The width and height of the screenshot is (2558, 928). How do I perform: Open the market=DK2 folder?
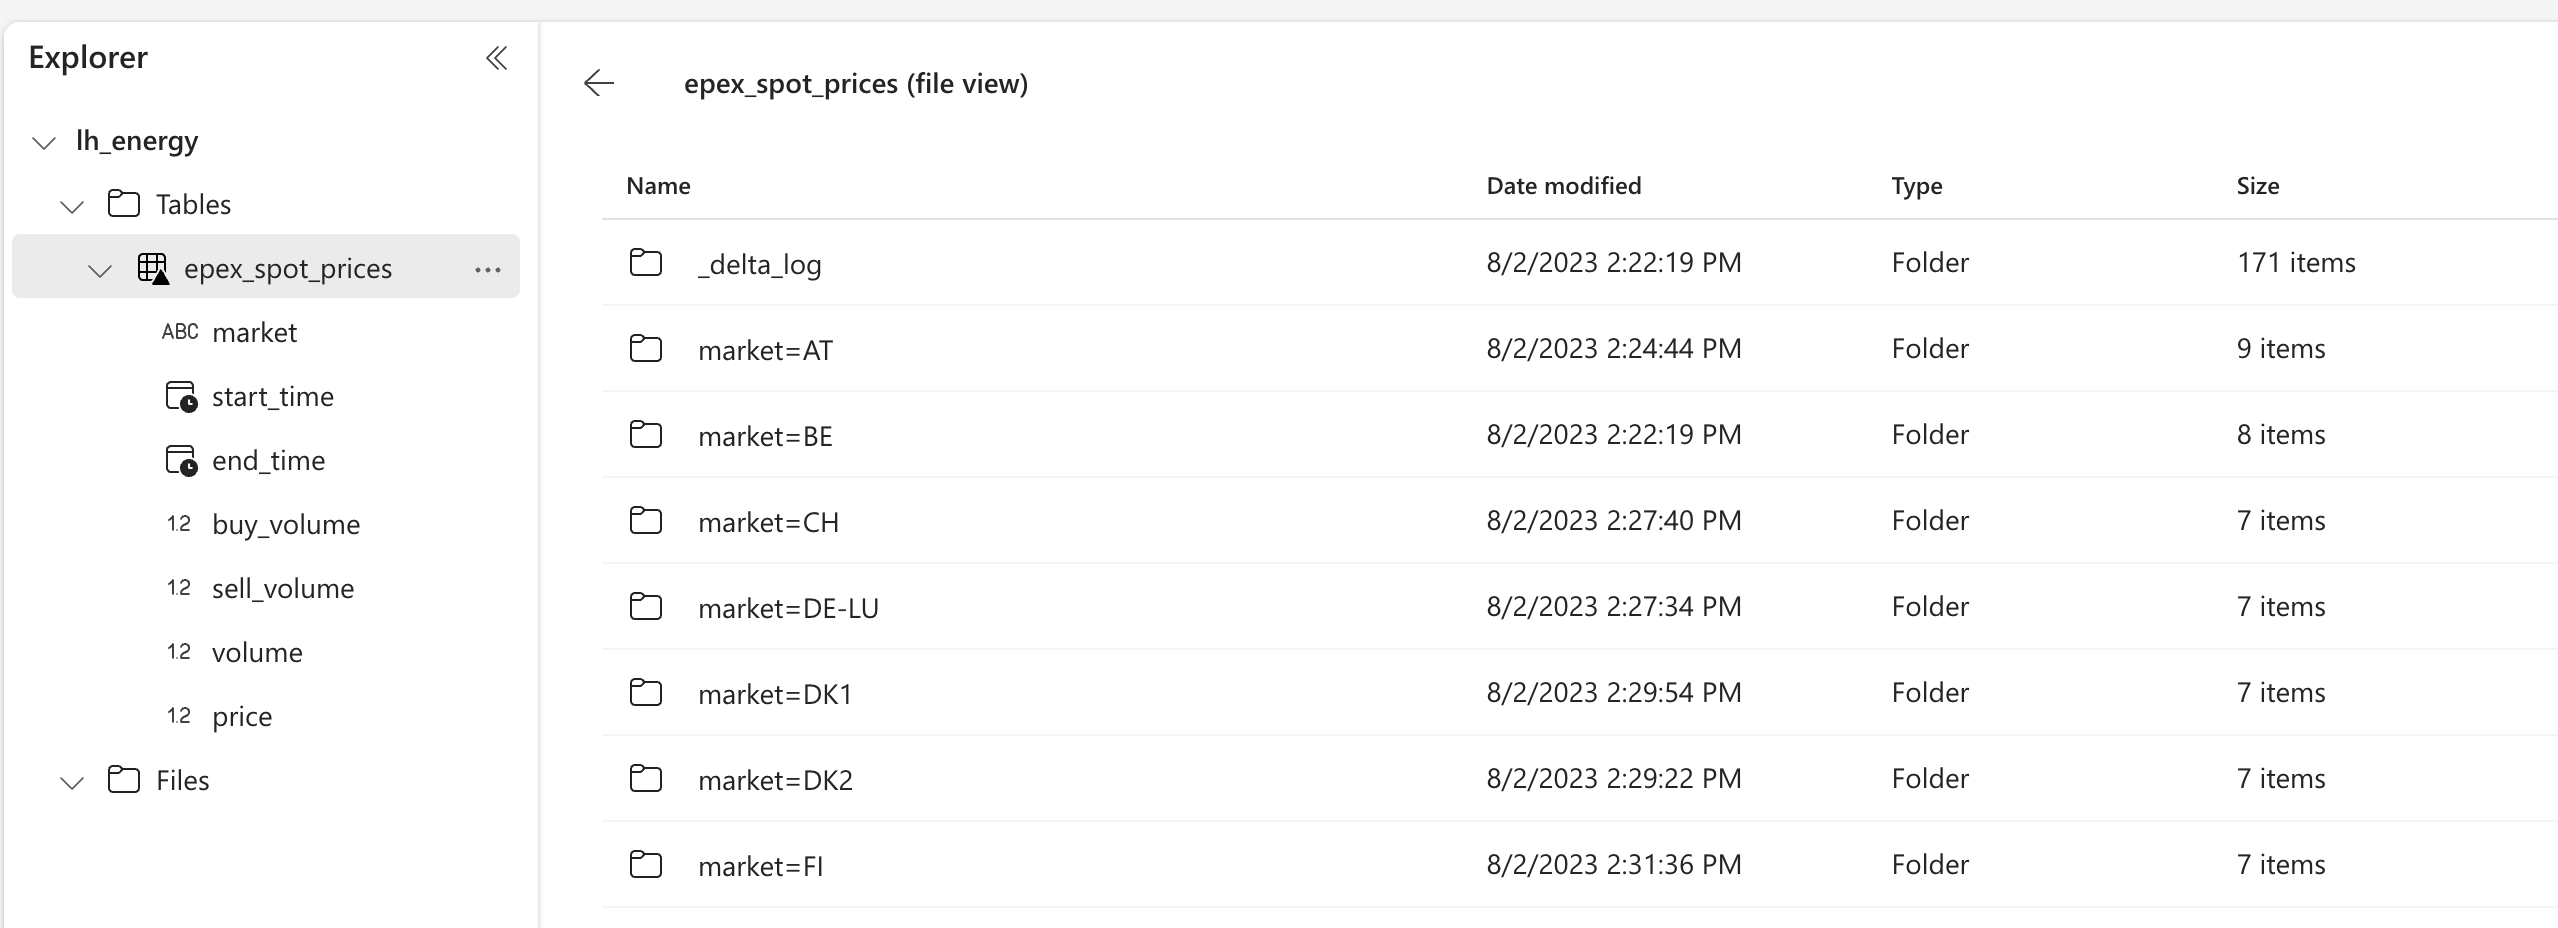(775, 780)
